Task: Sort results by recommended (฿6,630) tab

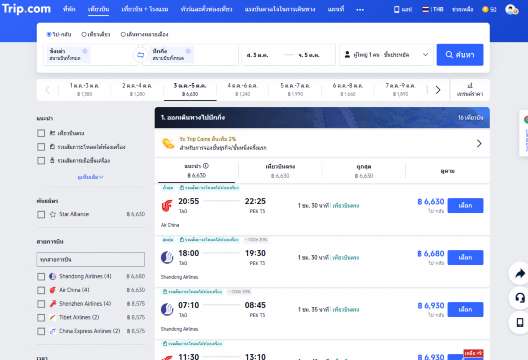Action: click(x=197, y=170)
